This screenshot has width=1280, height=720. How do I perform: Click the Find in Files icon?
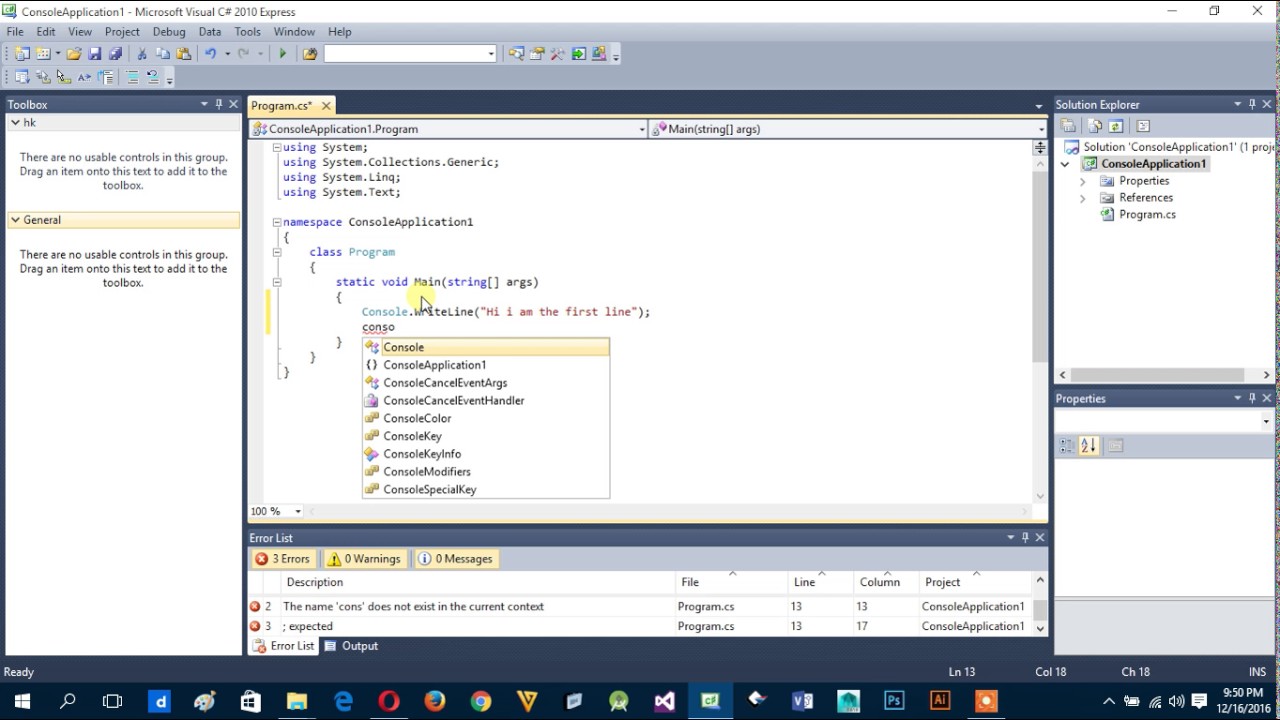pos(310,54)
